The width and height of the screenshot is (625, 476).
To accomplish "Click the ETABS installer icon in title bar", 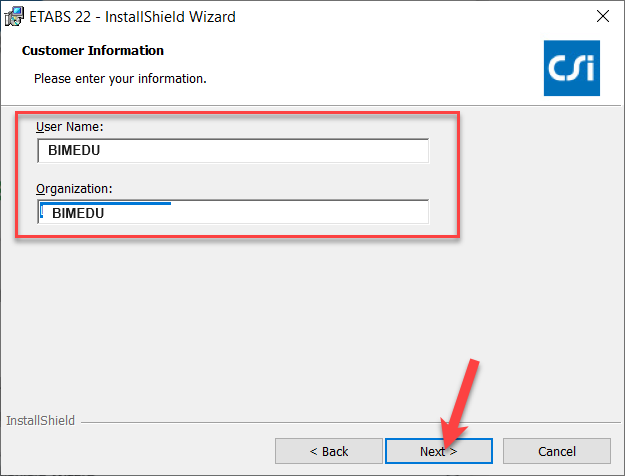I will [x=15, y=16].
